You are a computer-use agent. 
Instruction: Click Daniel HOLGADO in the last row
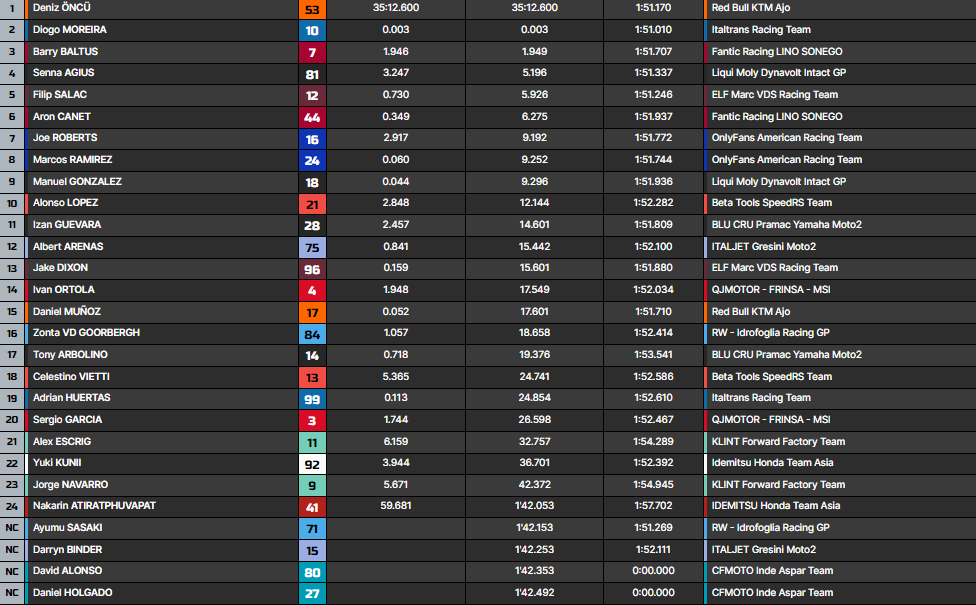[72, 593]
